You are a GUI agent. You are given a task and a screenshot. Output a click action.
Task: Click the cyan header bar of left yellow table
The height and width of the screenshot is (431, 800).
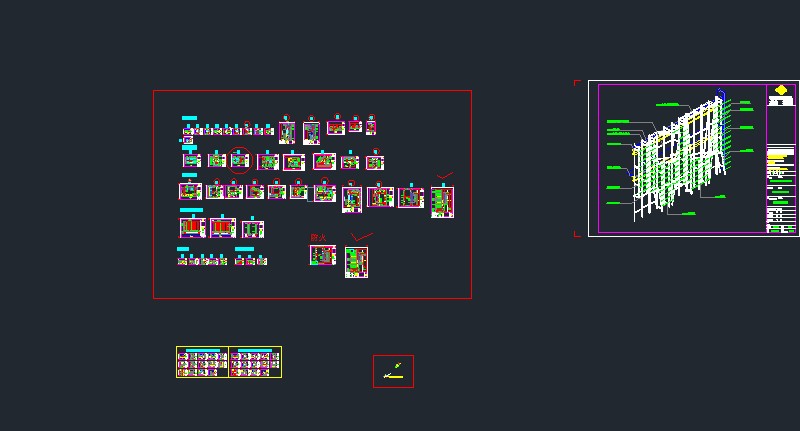203,351
